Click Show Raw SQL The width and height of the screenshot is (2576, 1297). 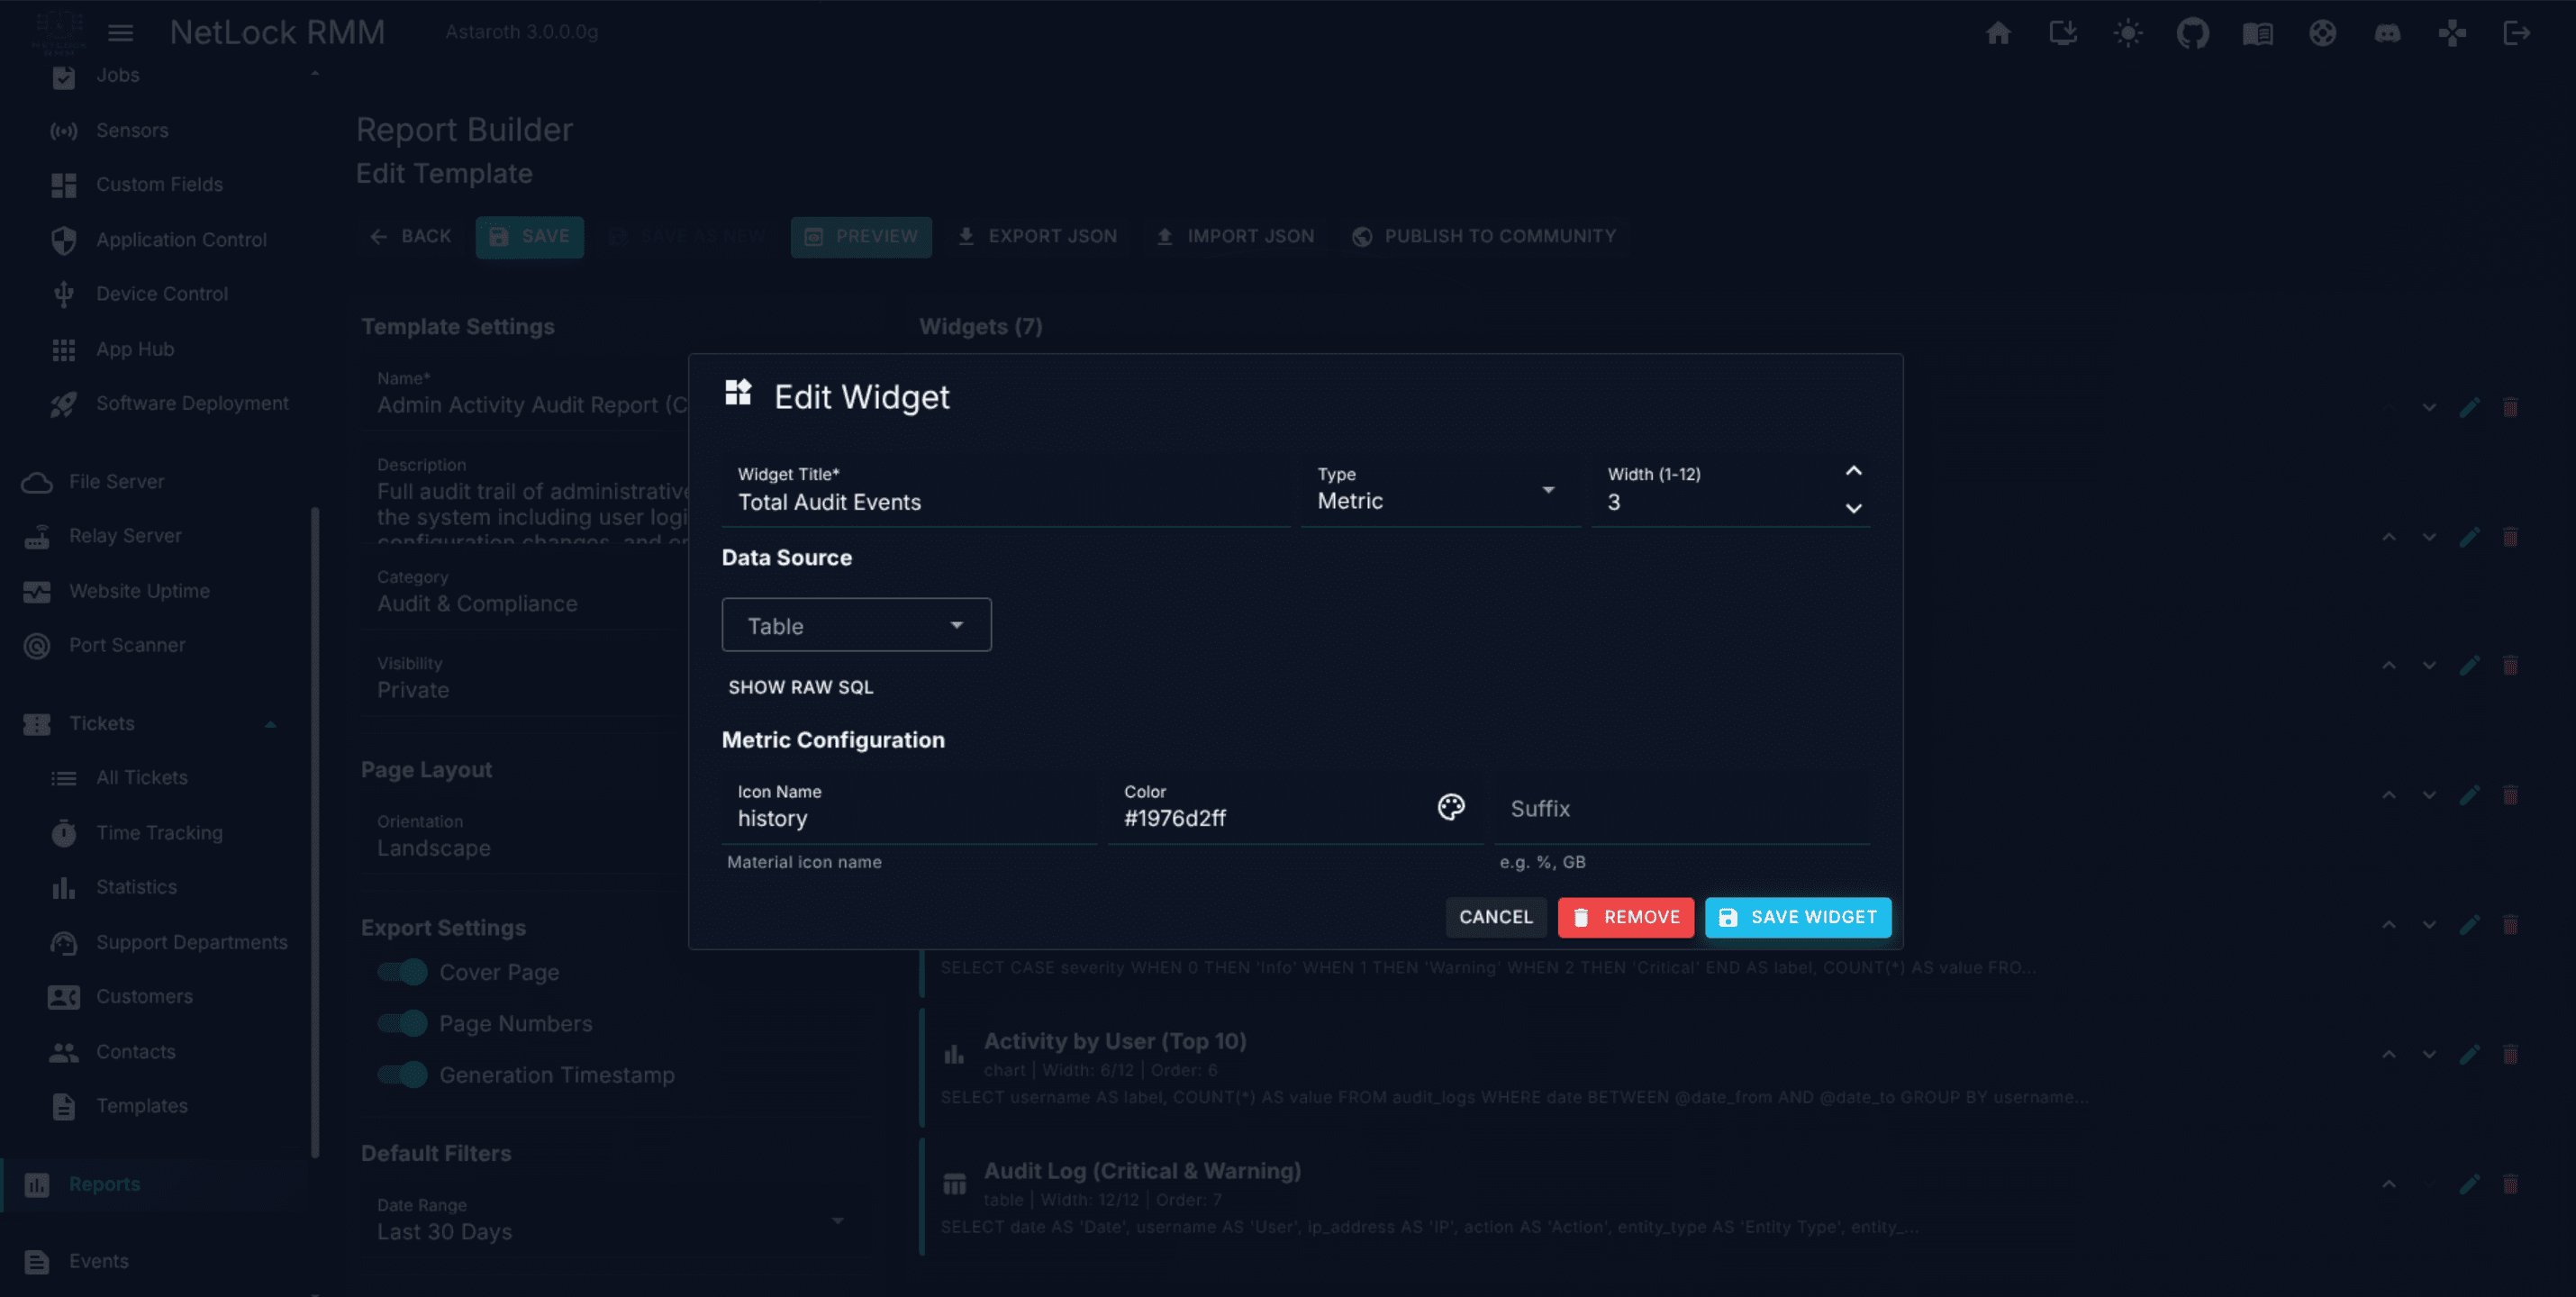(800, 687)
